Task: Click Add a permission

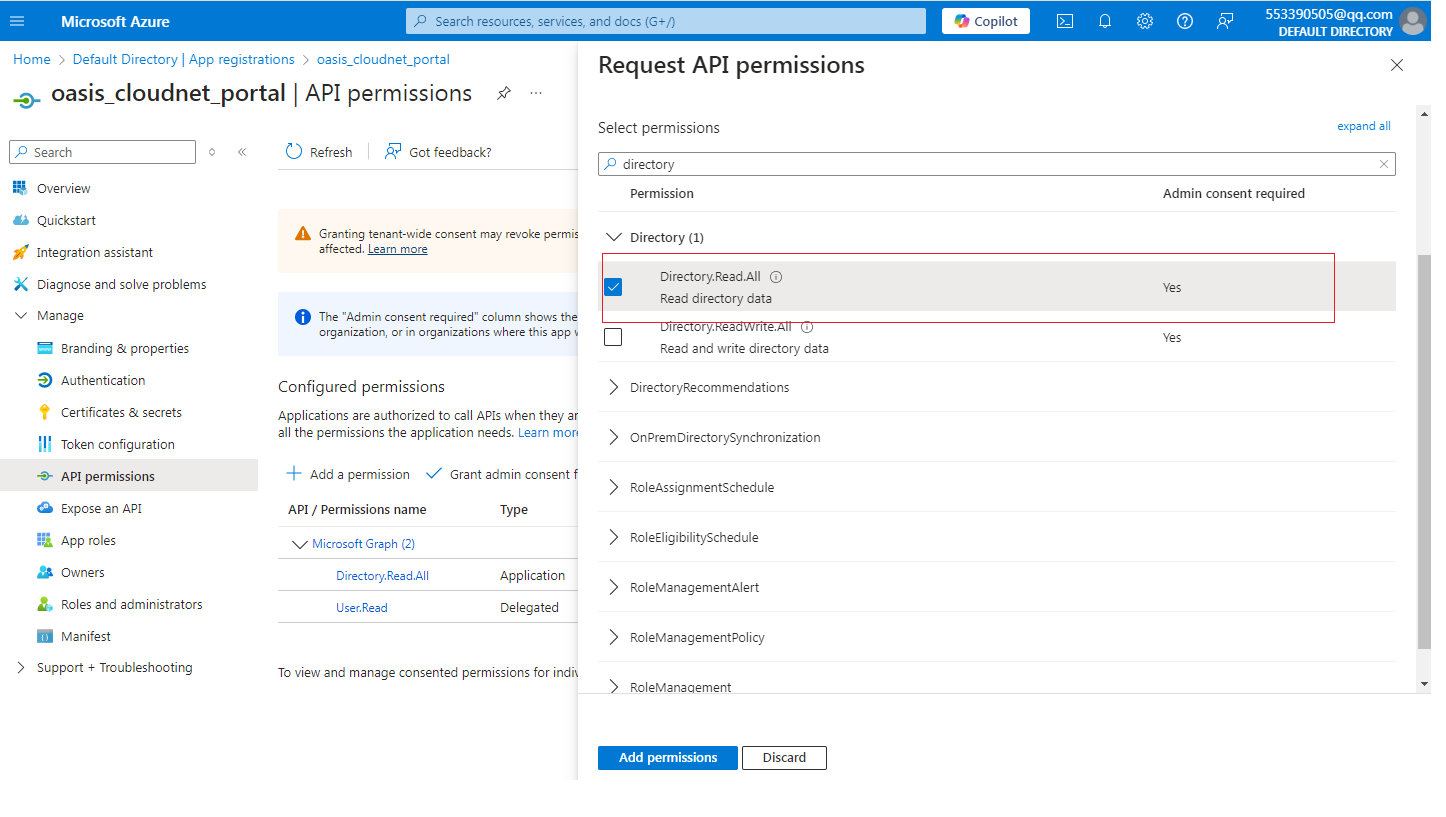Action: [x=349, y=474]
